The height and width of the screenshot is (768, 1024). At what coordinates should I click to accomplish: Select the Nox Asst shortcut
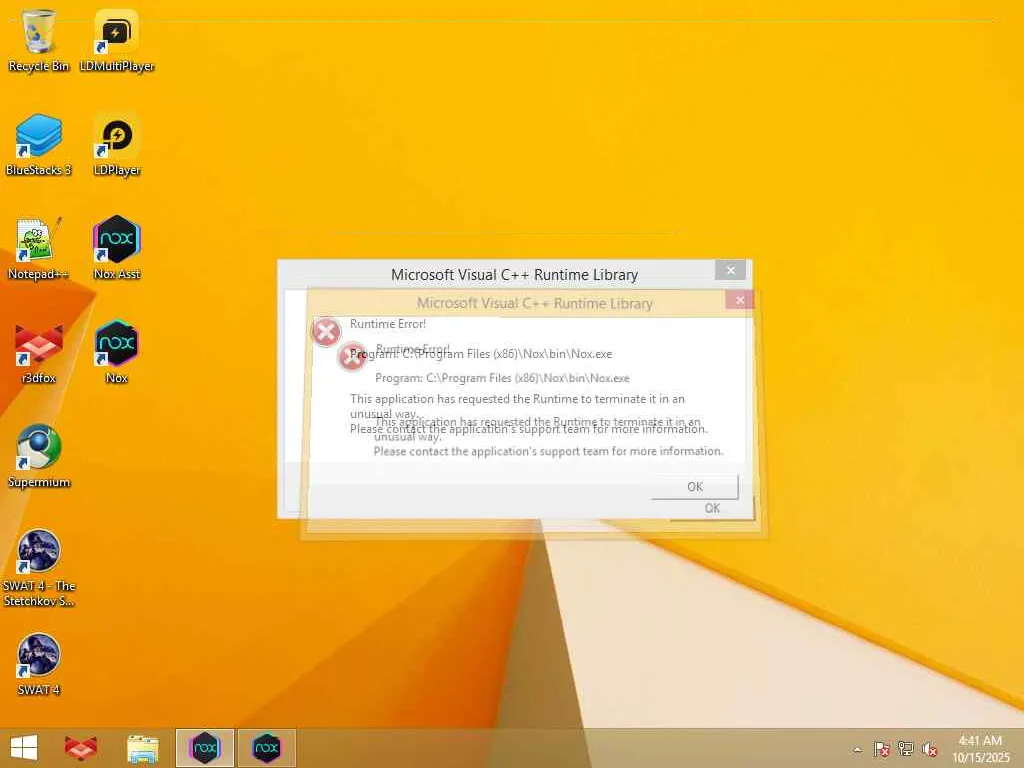[117, 248]
